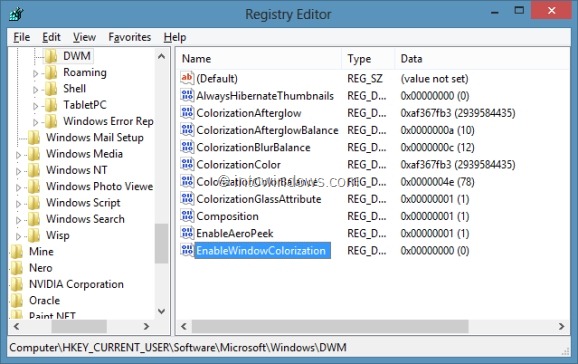Click the Nero folder icon
Viewport: 578px width, 364px height.
click(17, 268)
